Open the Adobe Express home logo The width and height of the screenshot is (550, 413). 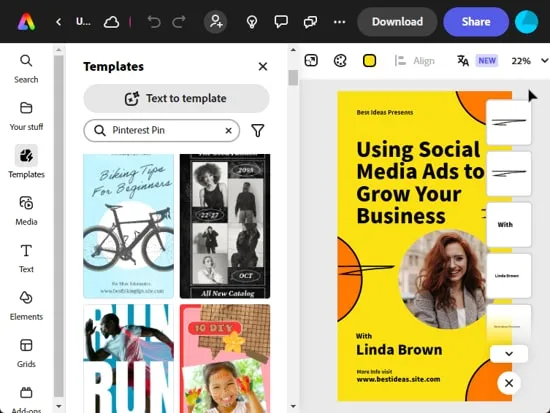(x=26, y=22)
